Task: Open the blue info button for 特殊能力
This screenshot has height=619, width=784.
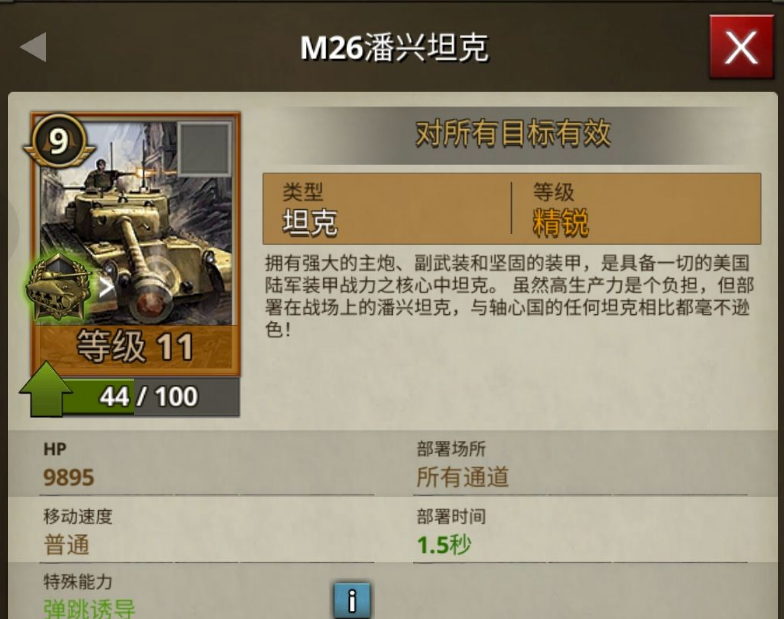Action: coord(352,600)
